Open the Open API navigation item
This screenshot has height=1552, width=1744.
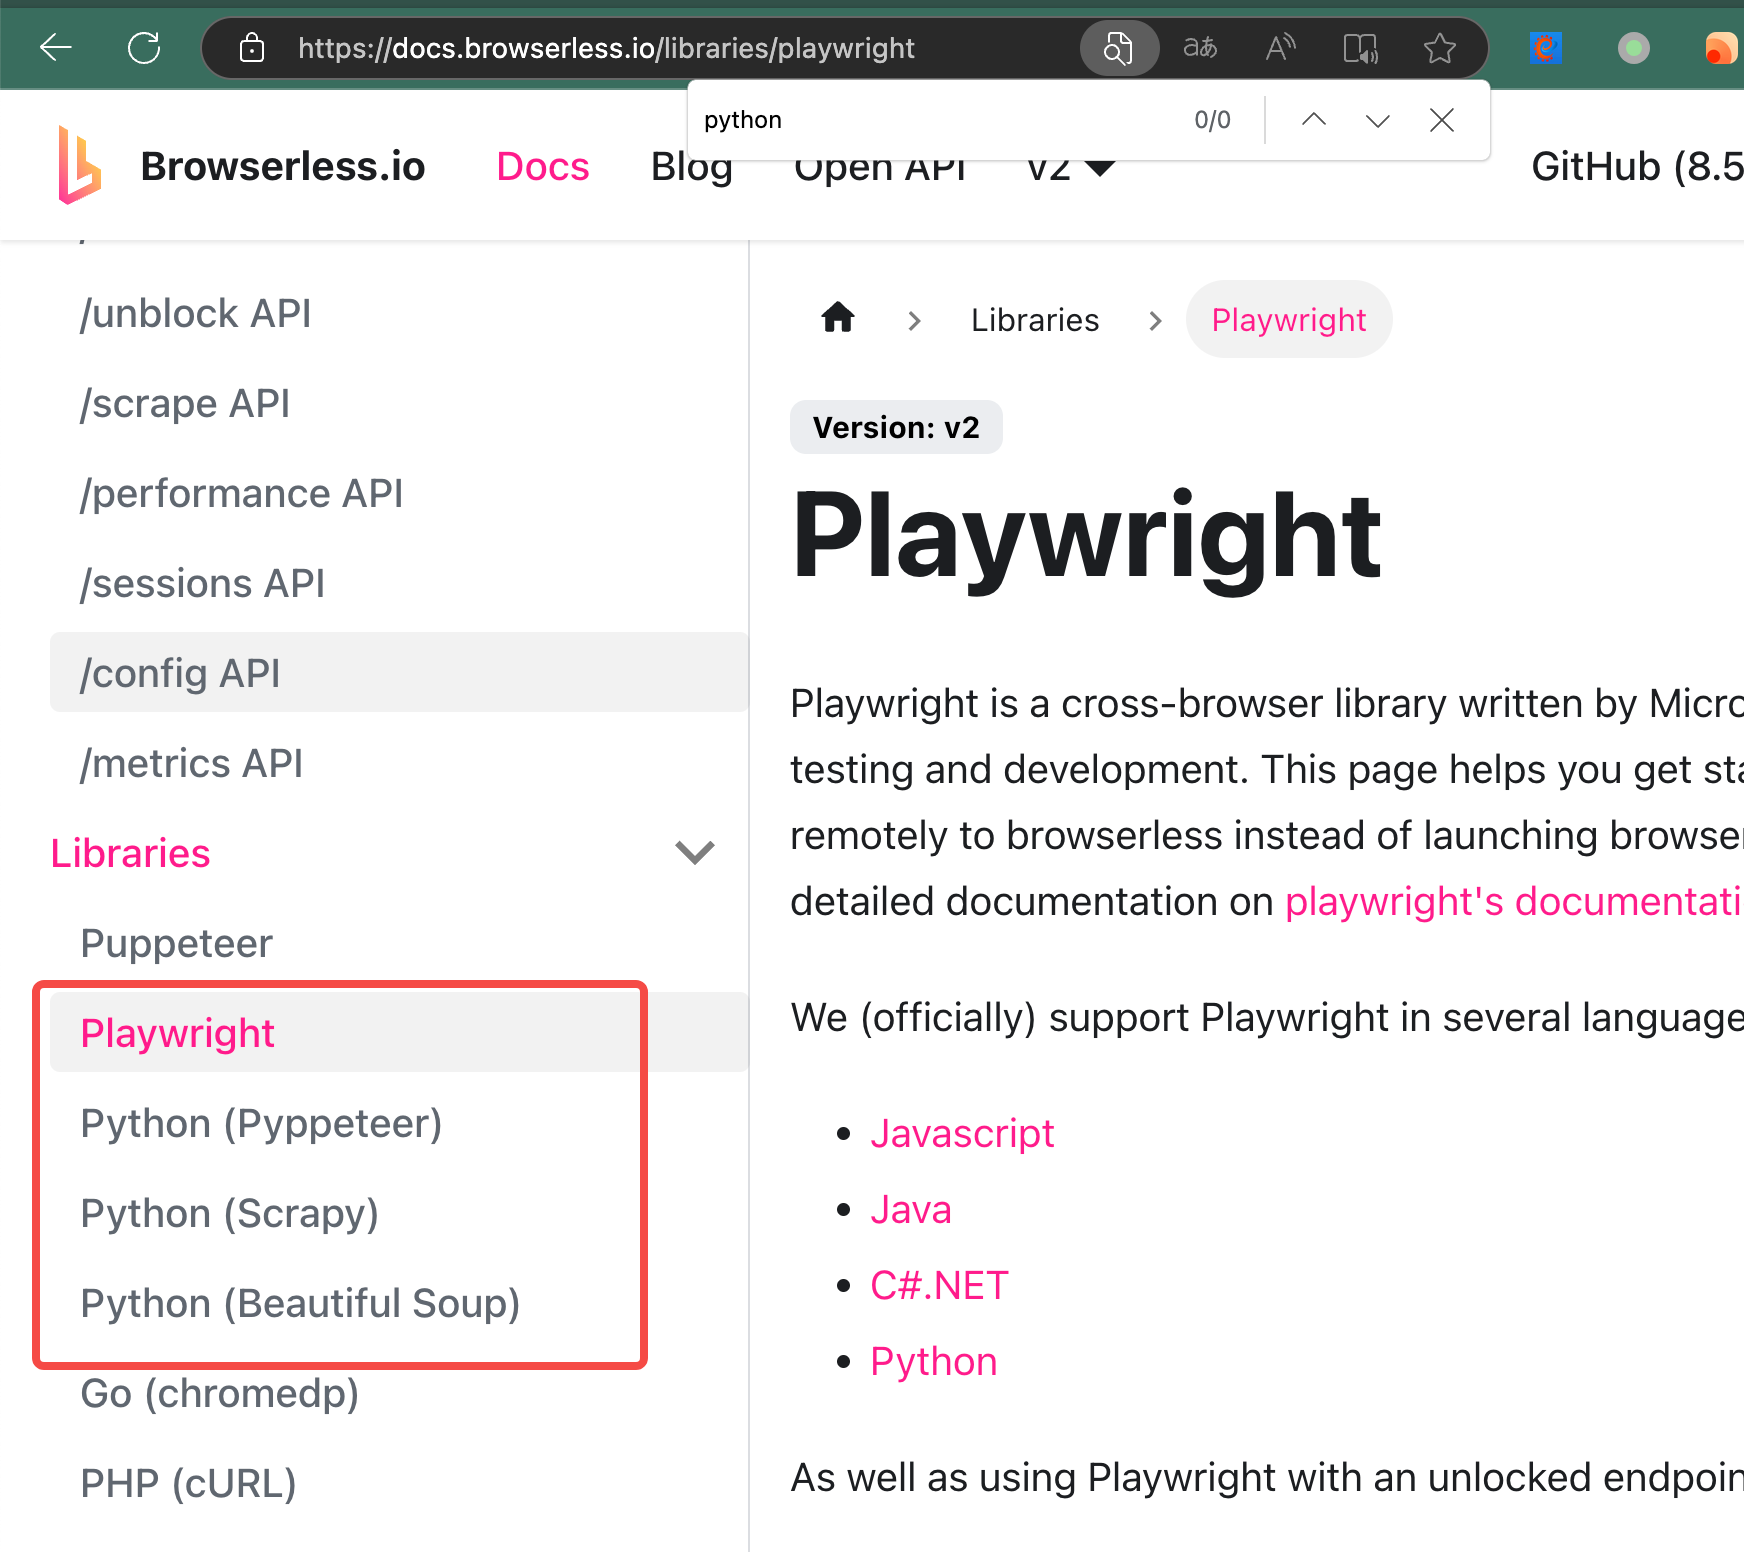pos(880,168)
